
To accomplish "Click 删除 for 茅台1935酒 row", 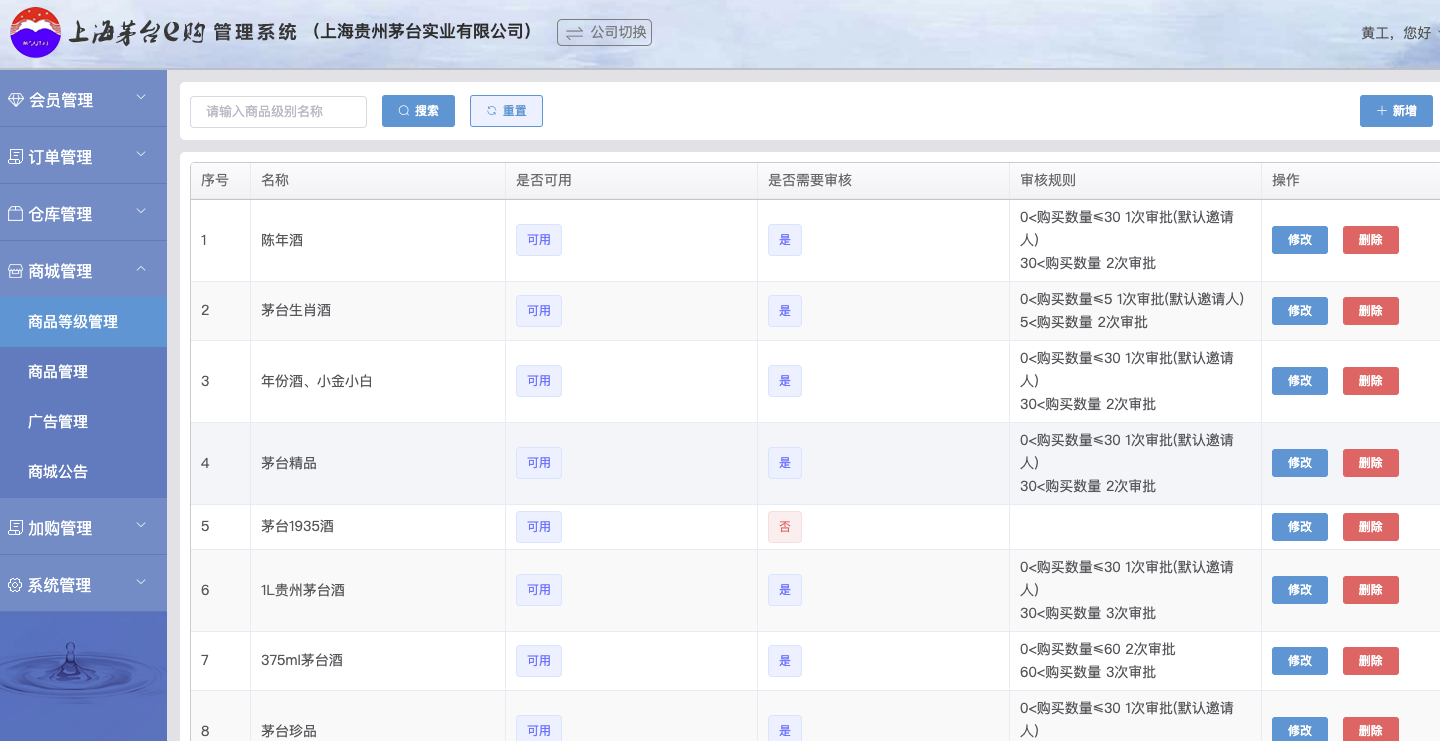I will (1370, 527).
